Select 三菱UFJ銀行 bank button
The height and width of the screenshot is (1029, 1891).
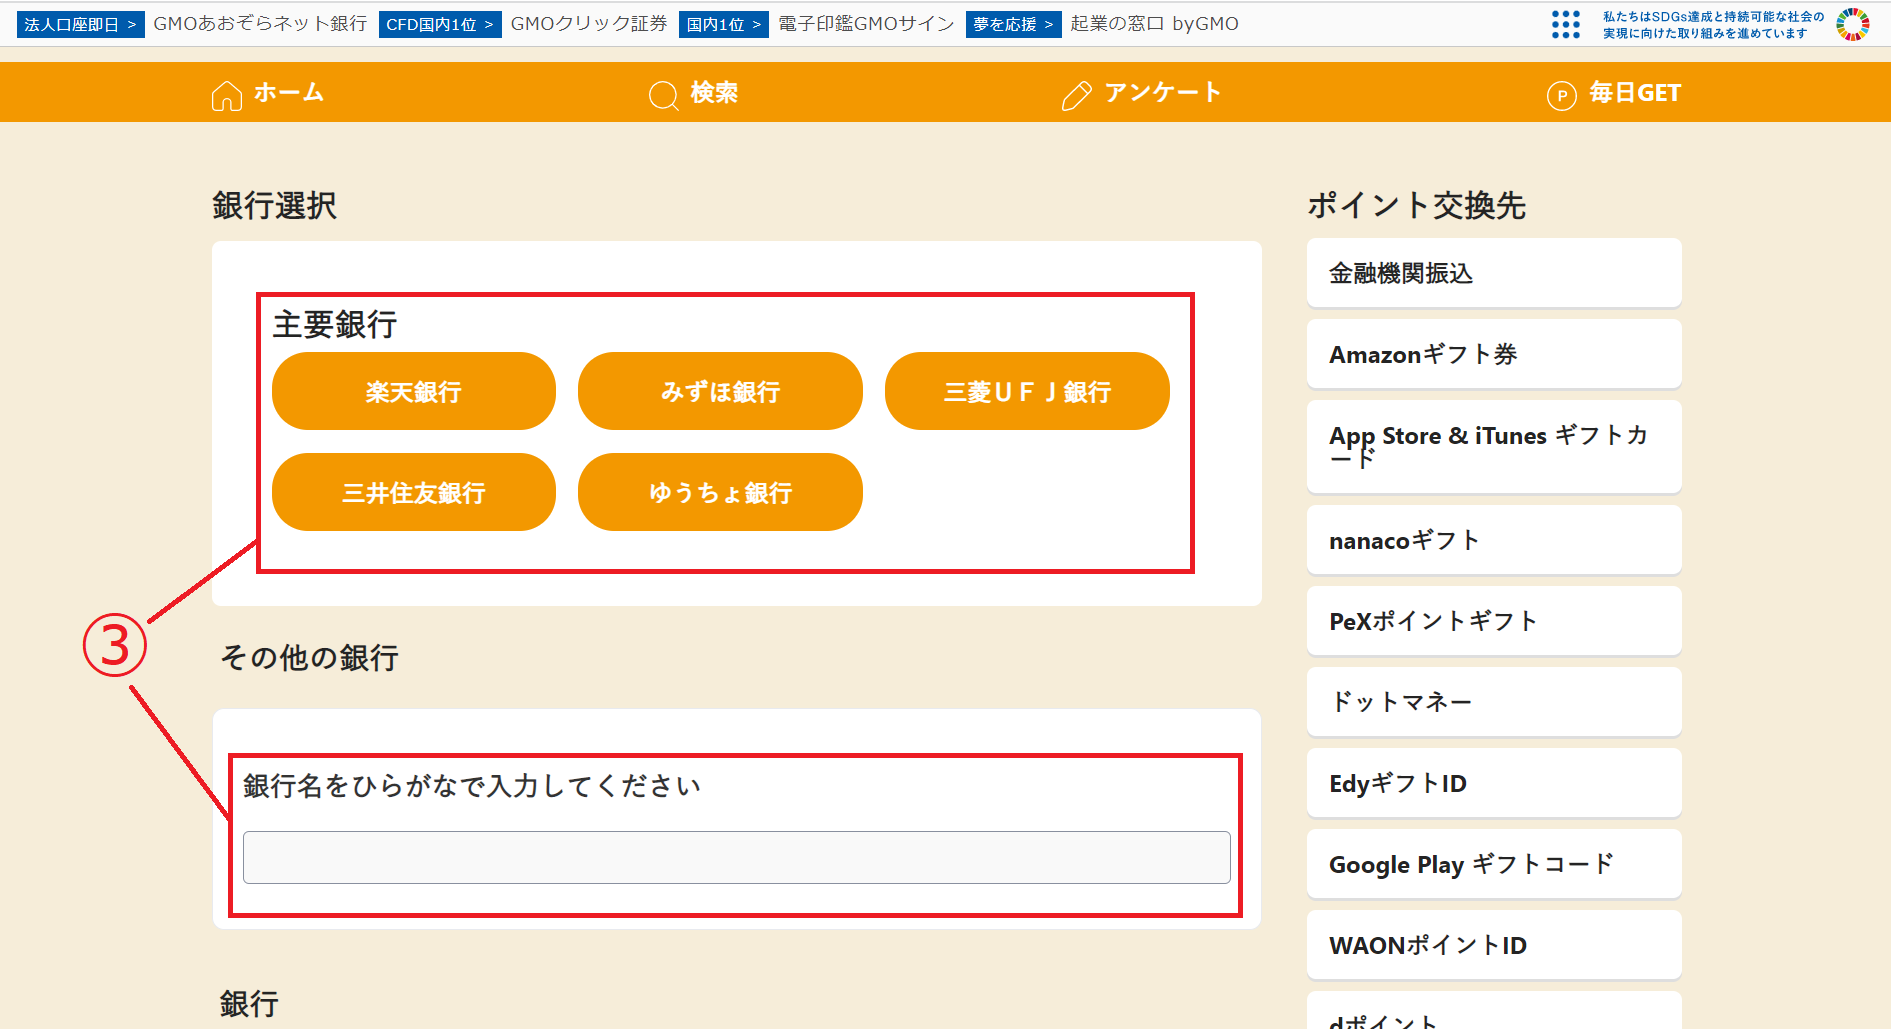[1027, 391]
